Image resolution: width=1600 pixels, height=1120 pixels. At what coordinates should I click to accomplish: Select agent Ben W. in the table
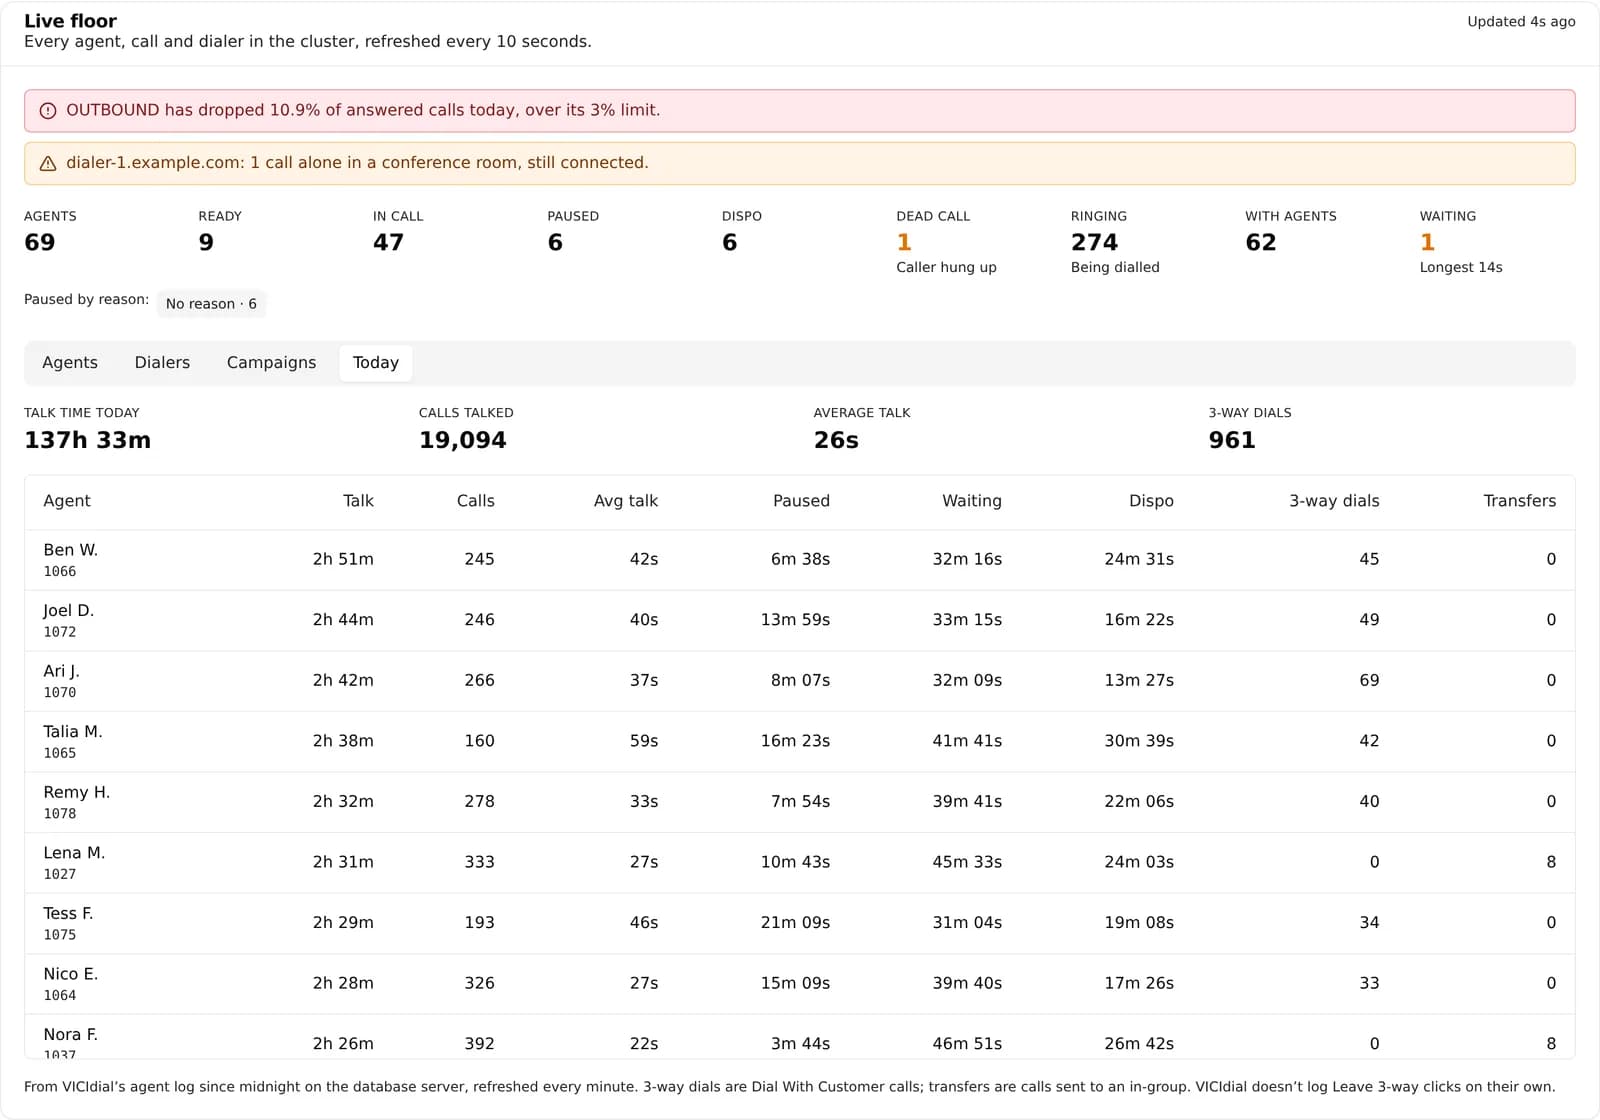[x=71, y=550]
